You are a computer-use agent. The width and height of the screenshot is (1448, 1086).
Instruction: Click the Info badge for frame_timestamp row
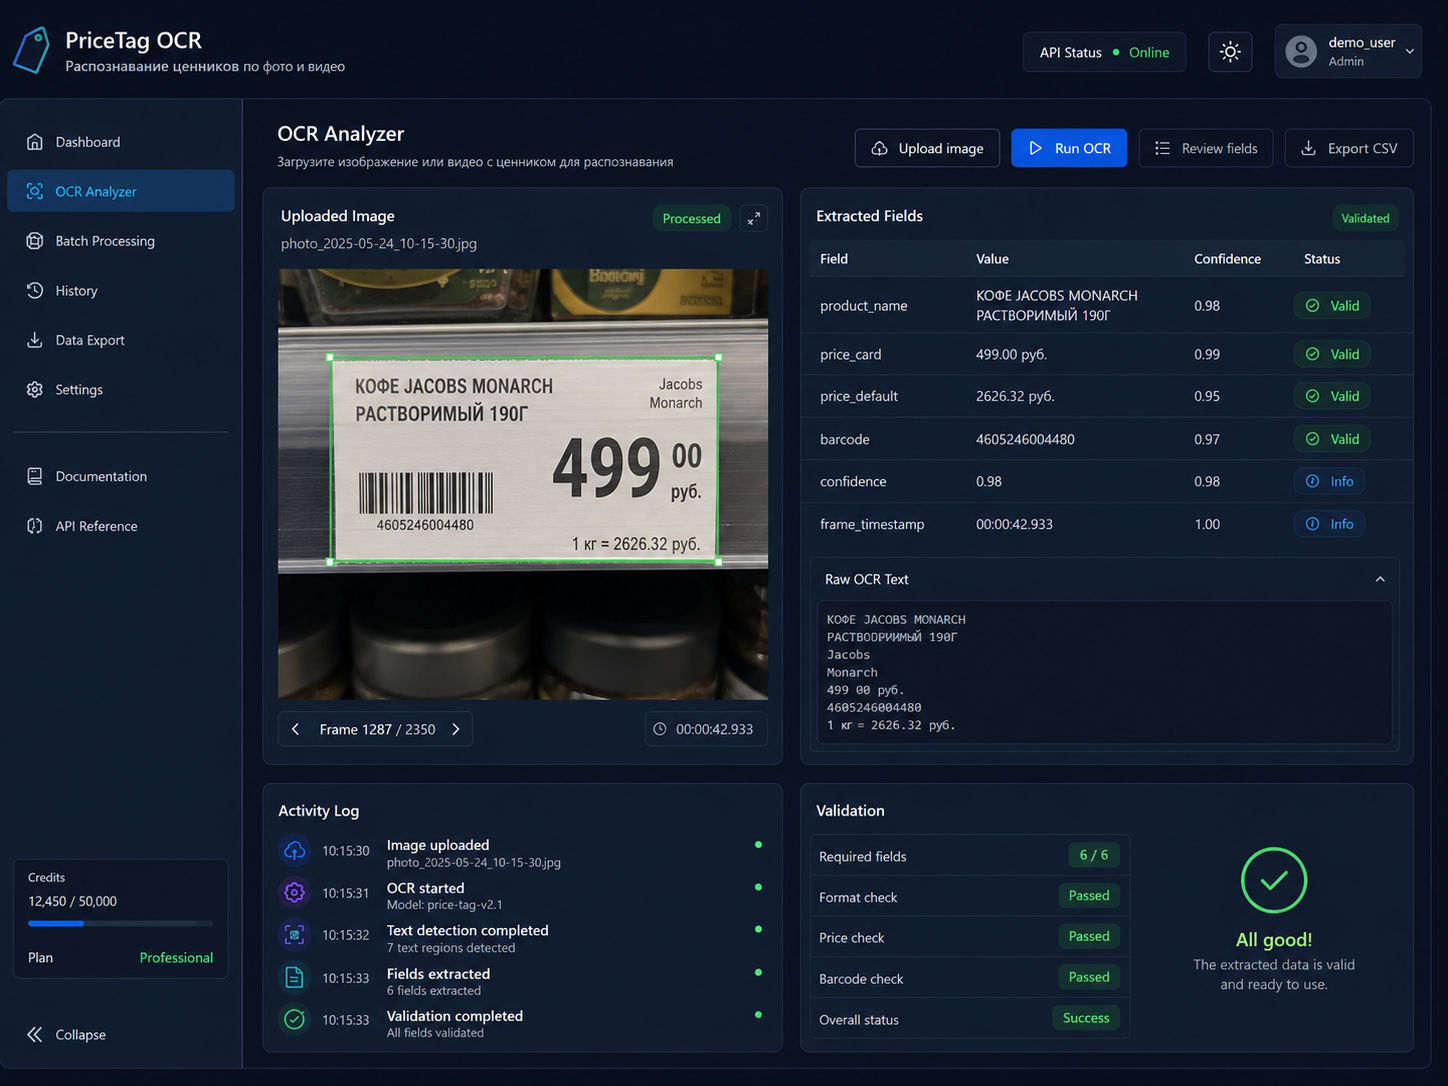[1329, 524]
